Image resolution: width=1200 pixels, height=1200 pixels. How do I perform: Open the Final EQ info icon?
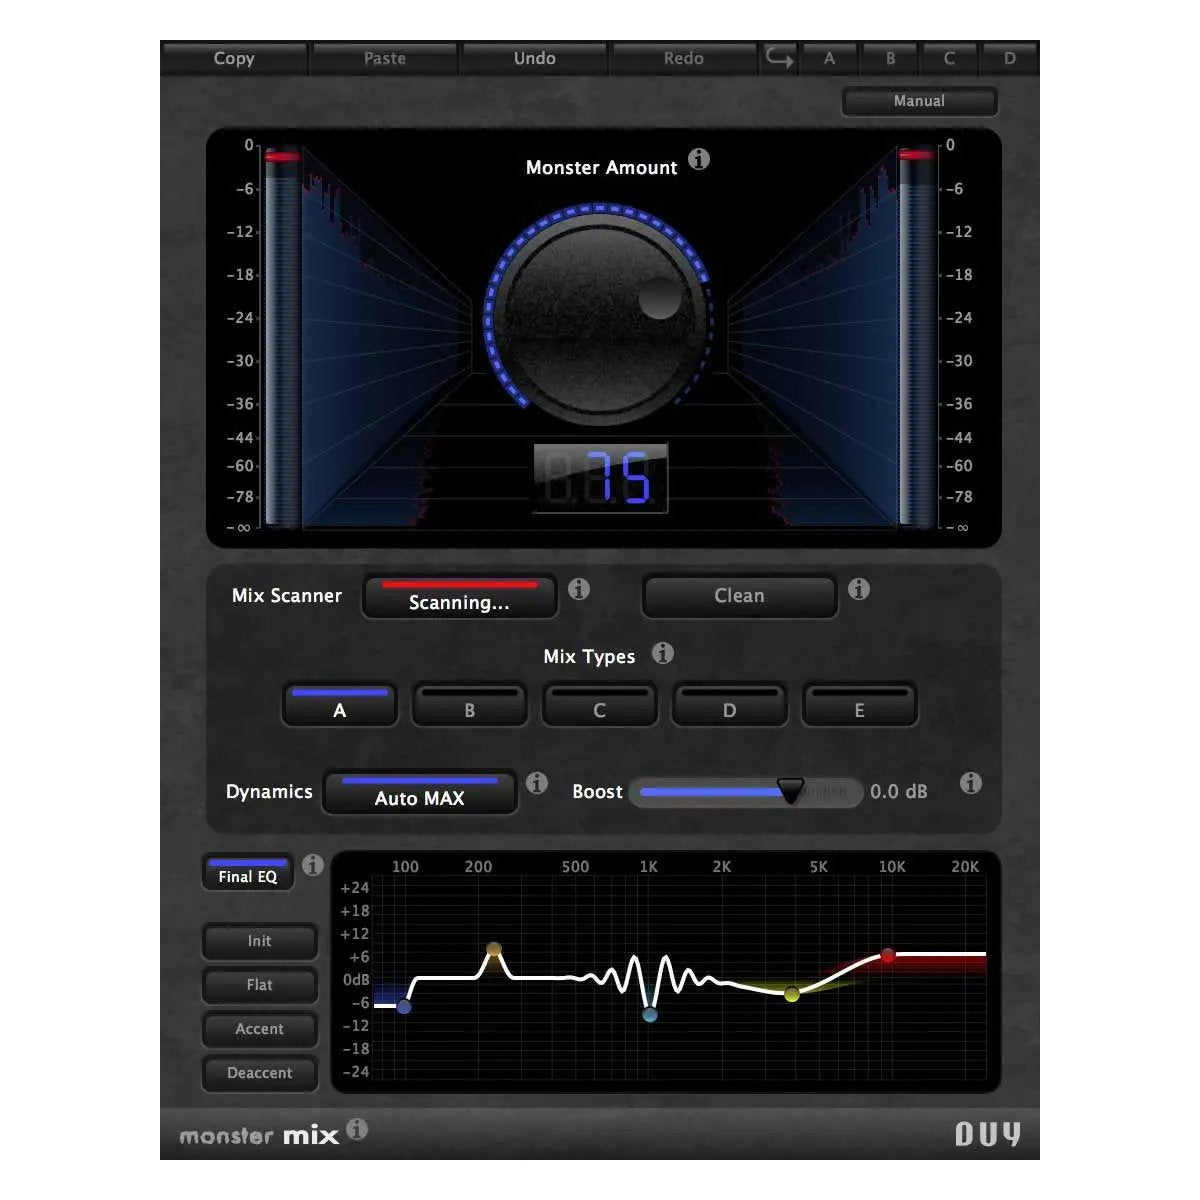tap(312, 866)
